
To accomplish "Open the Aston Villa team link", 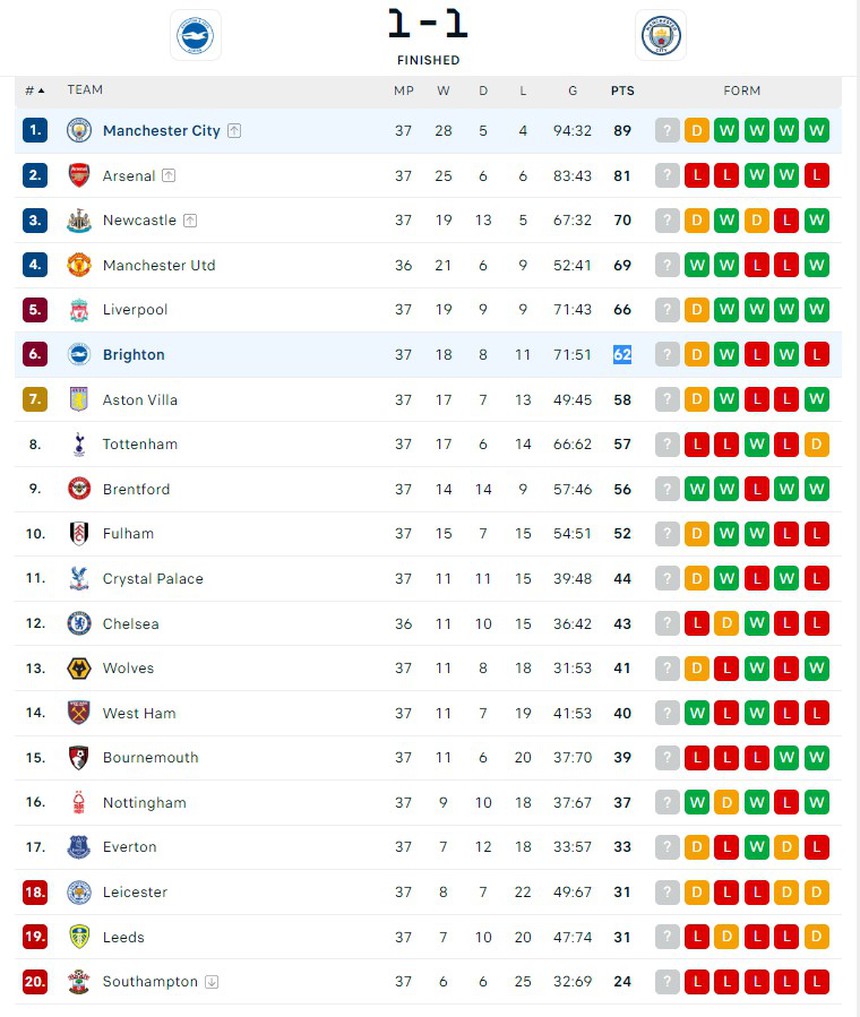I will tap(140, 400).
